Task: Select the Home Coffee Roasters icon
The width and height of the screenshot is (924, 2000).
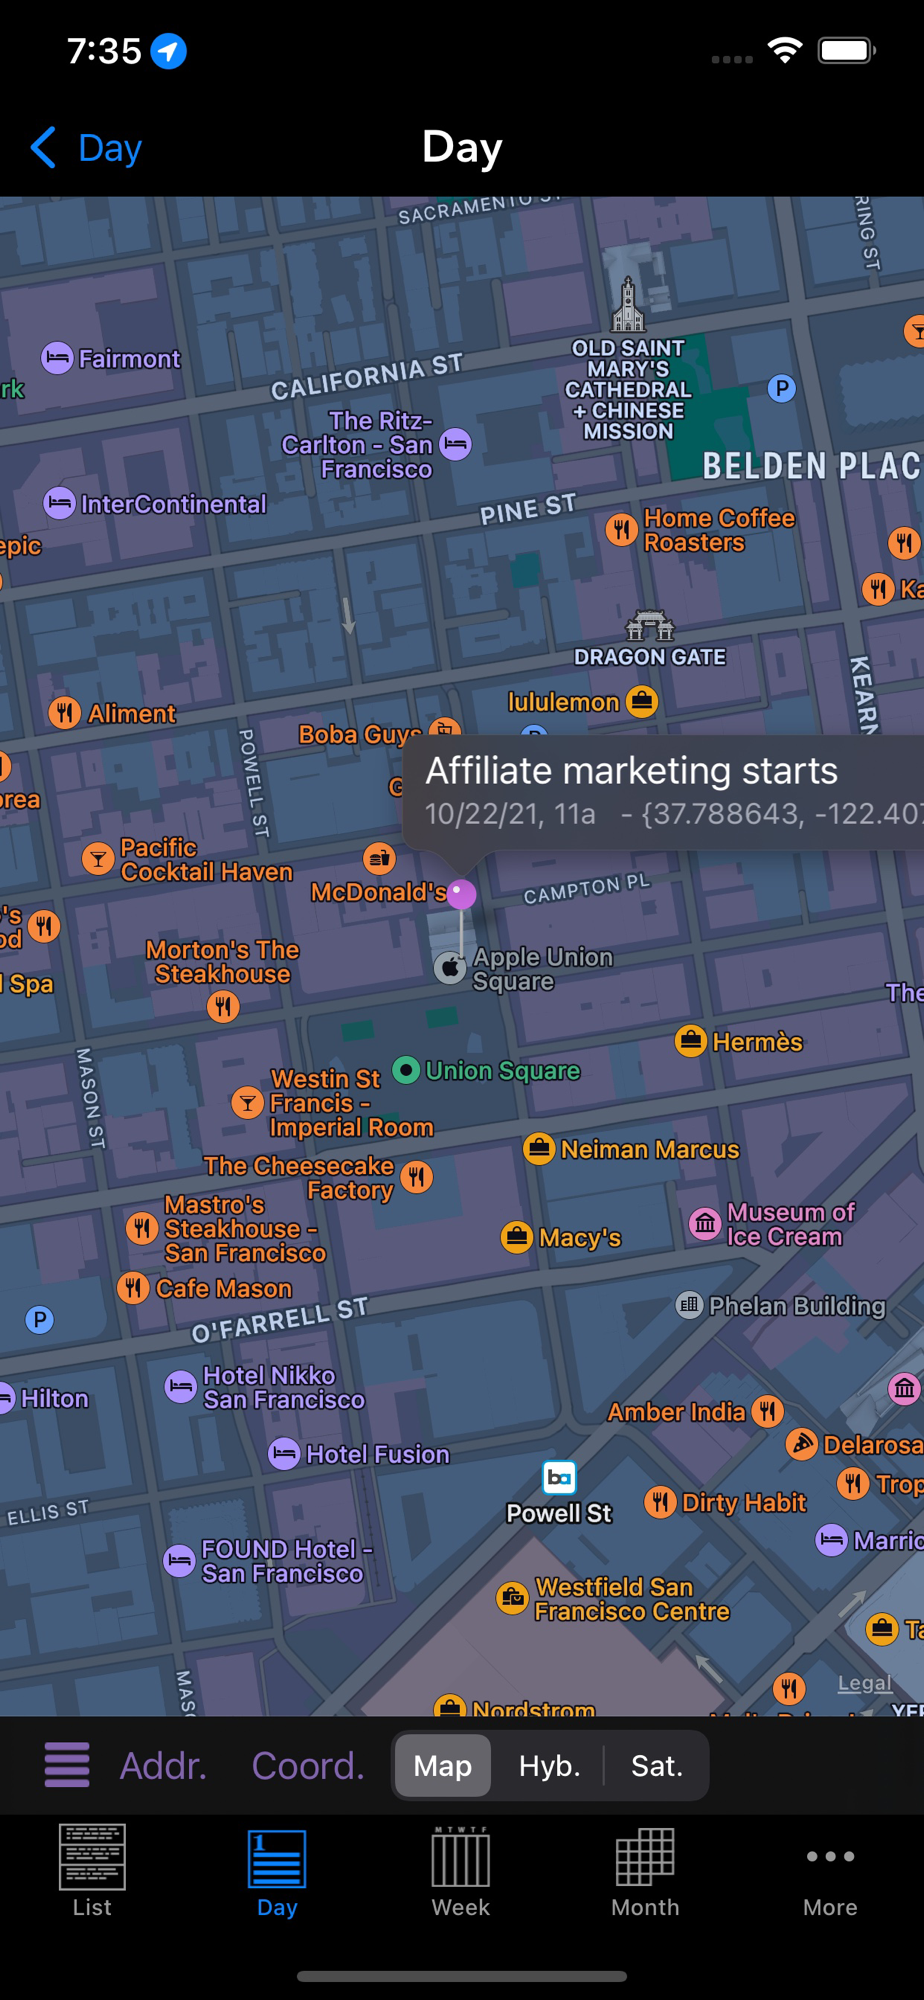Action: 622,529
